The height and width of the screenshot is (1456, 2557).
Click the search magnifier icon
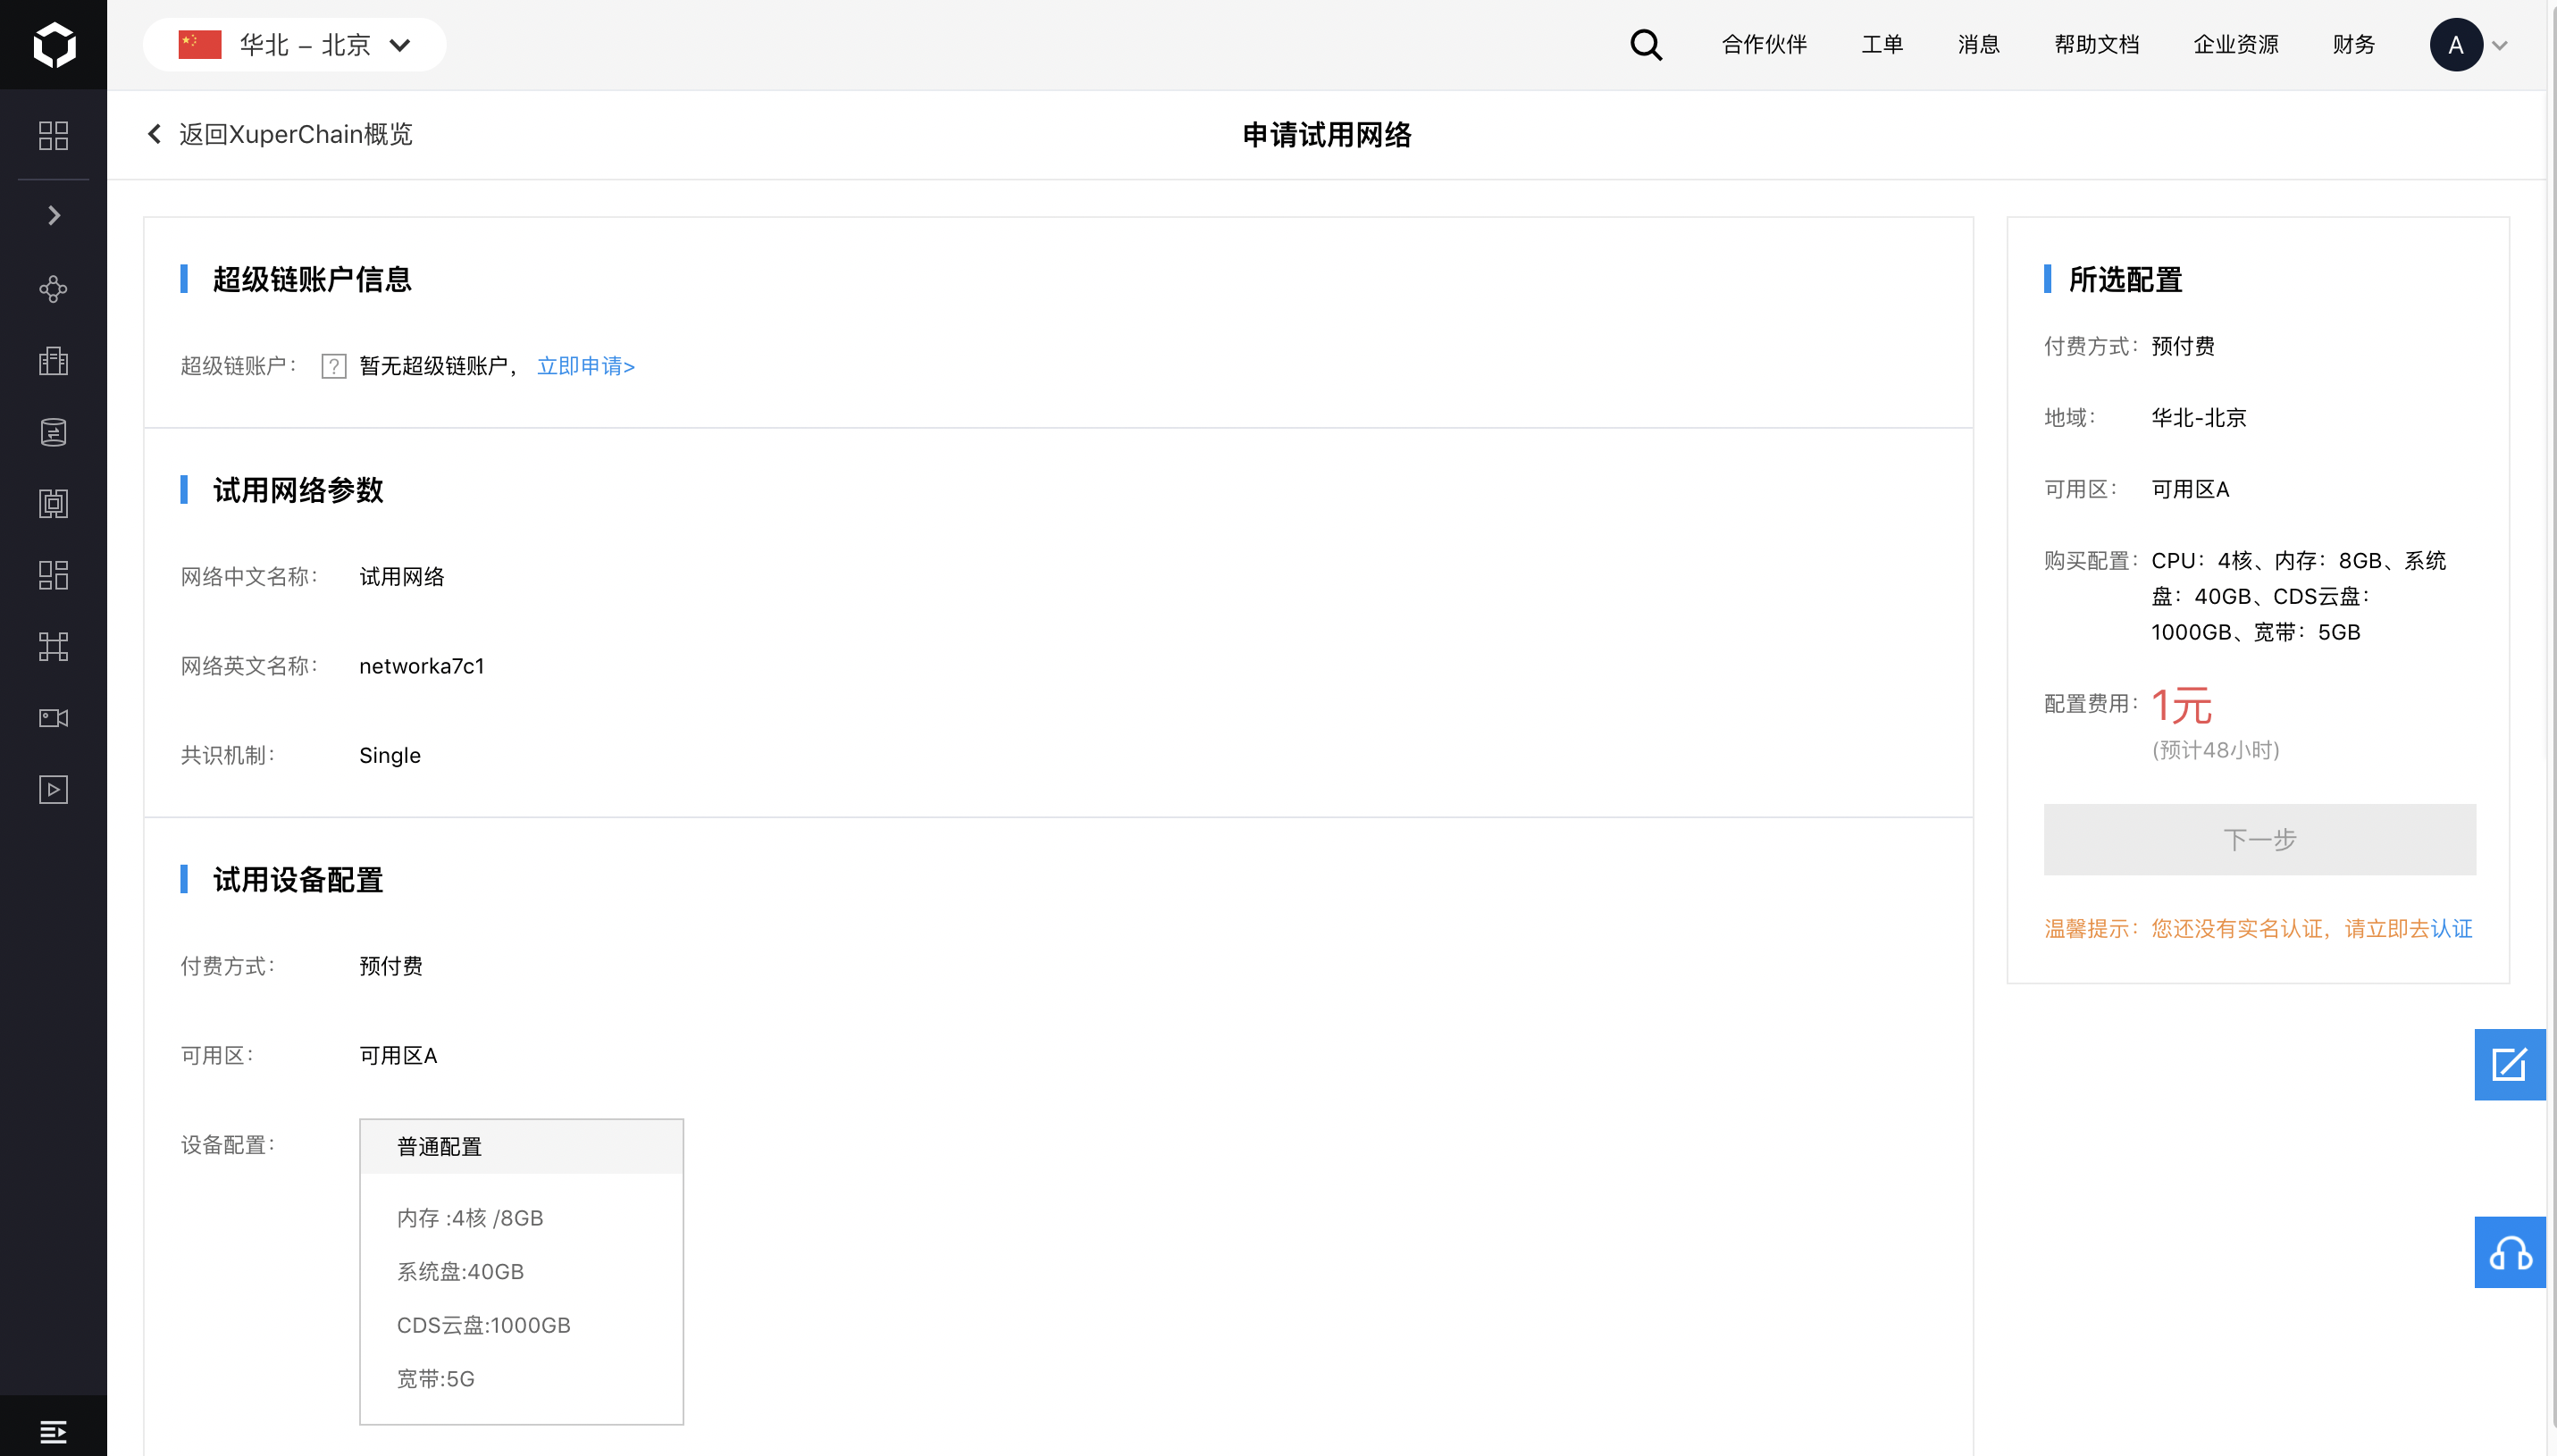pos(1646,45)
